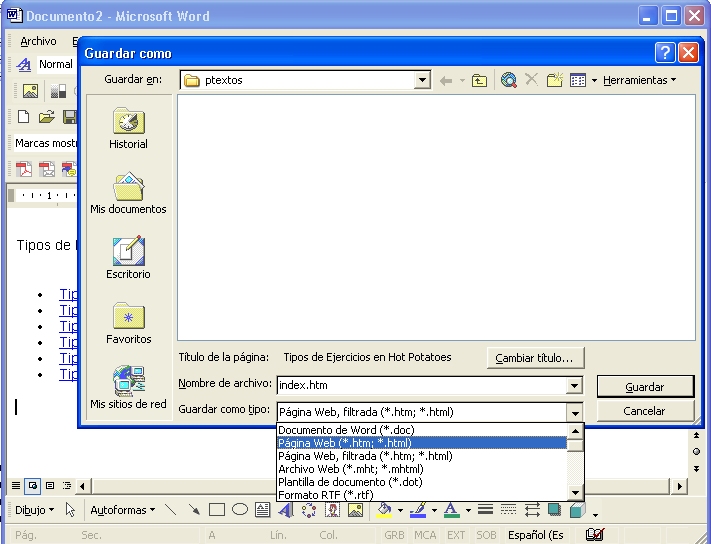The height and width of the screenshot is (544, 711).
Task: Go to Mis documentos folder
Action: coord(128,194)
